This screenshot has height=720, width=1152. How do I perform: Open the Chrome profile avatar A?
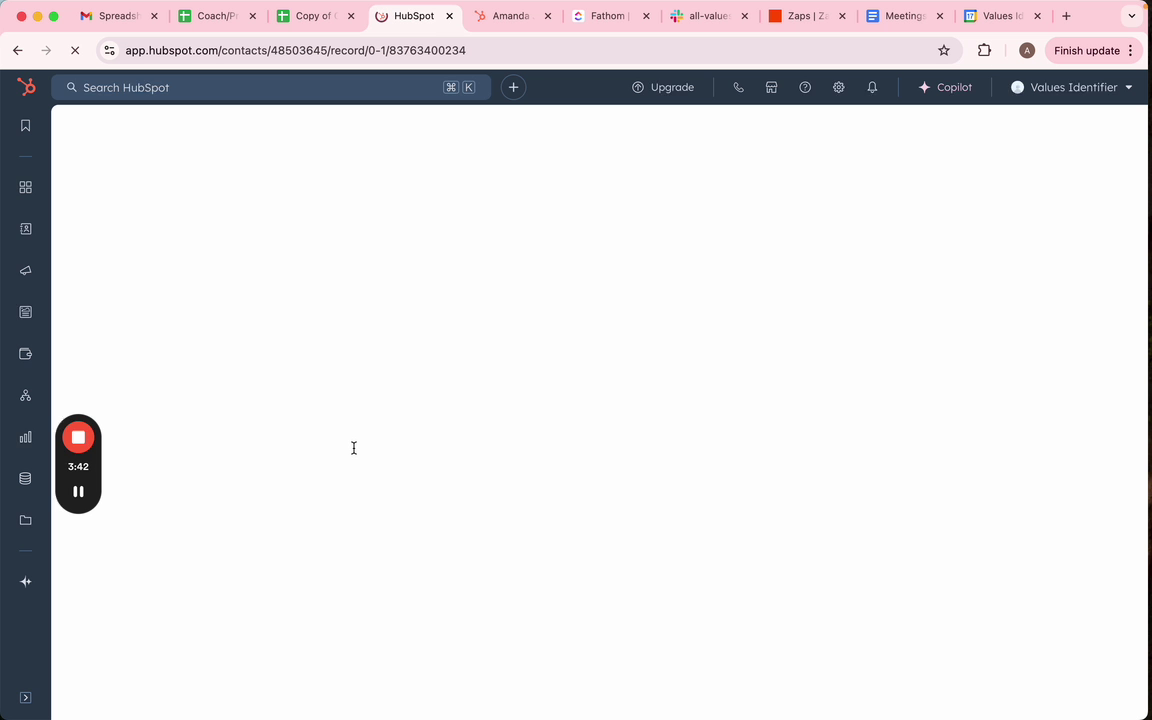click(1027, 51)
